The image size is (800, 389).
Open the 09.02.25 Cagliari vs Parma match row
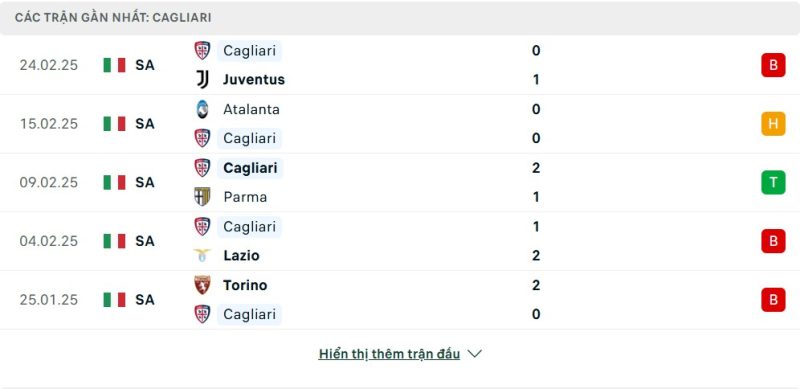coord(400,182)
